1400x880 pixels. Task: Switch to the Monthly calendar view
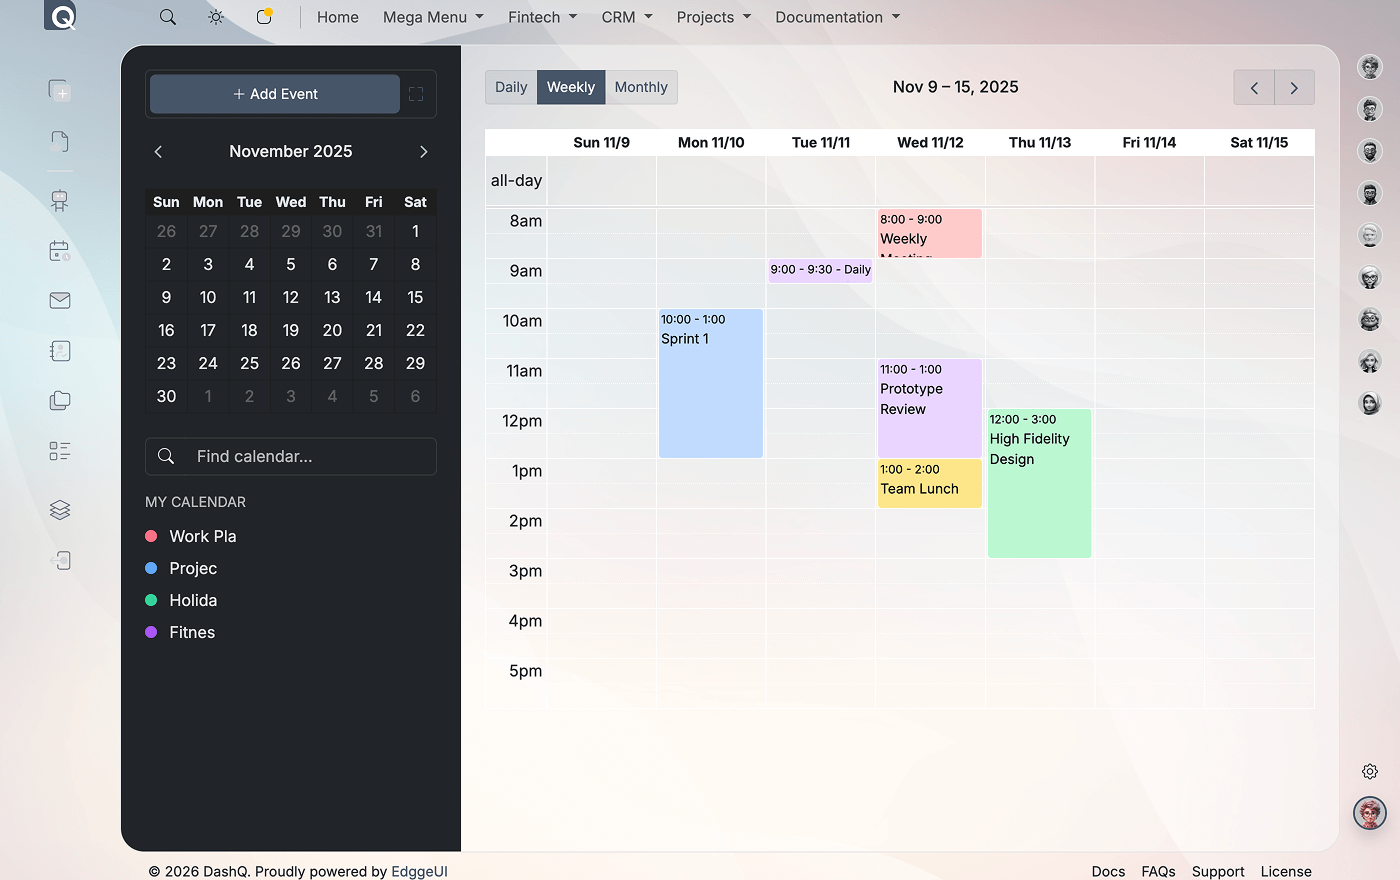pos(641,87)
